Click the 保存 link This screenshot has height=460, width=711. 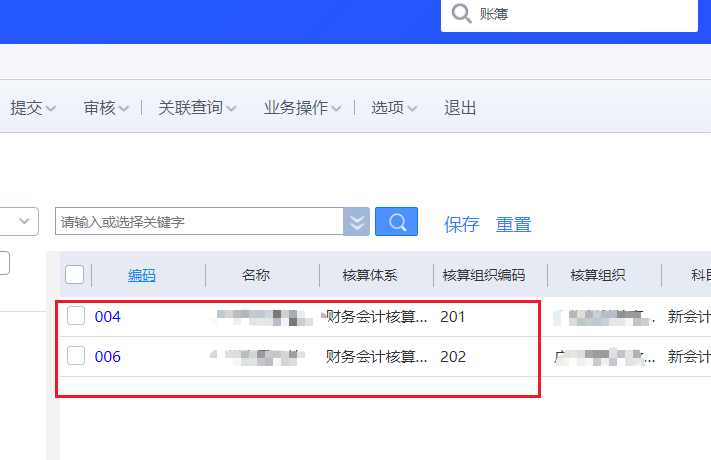click(x=461, y=225)
